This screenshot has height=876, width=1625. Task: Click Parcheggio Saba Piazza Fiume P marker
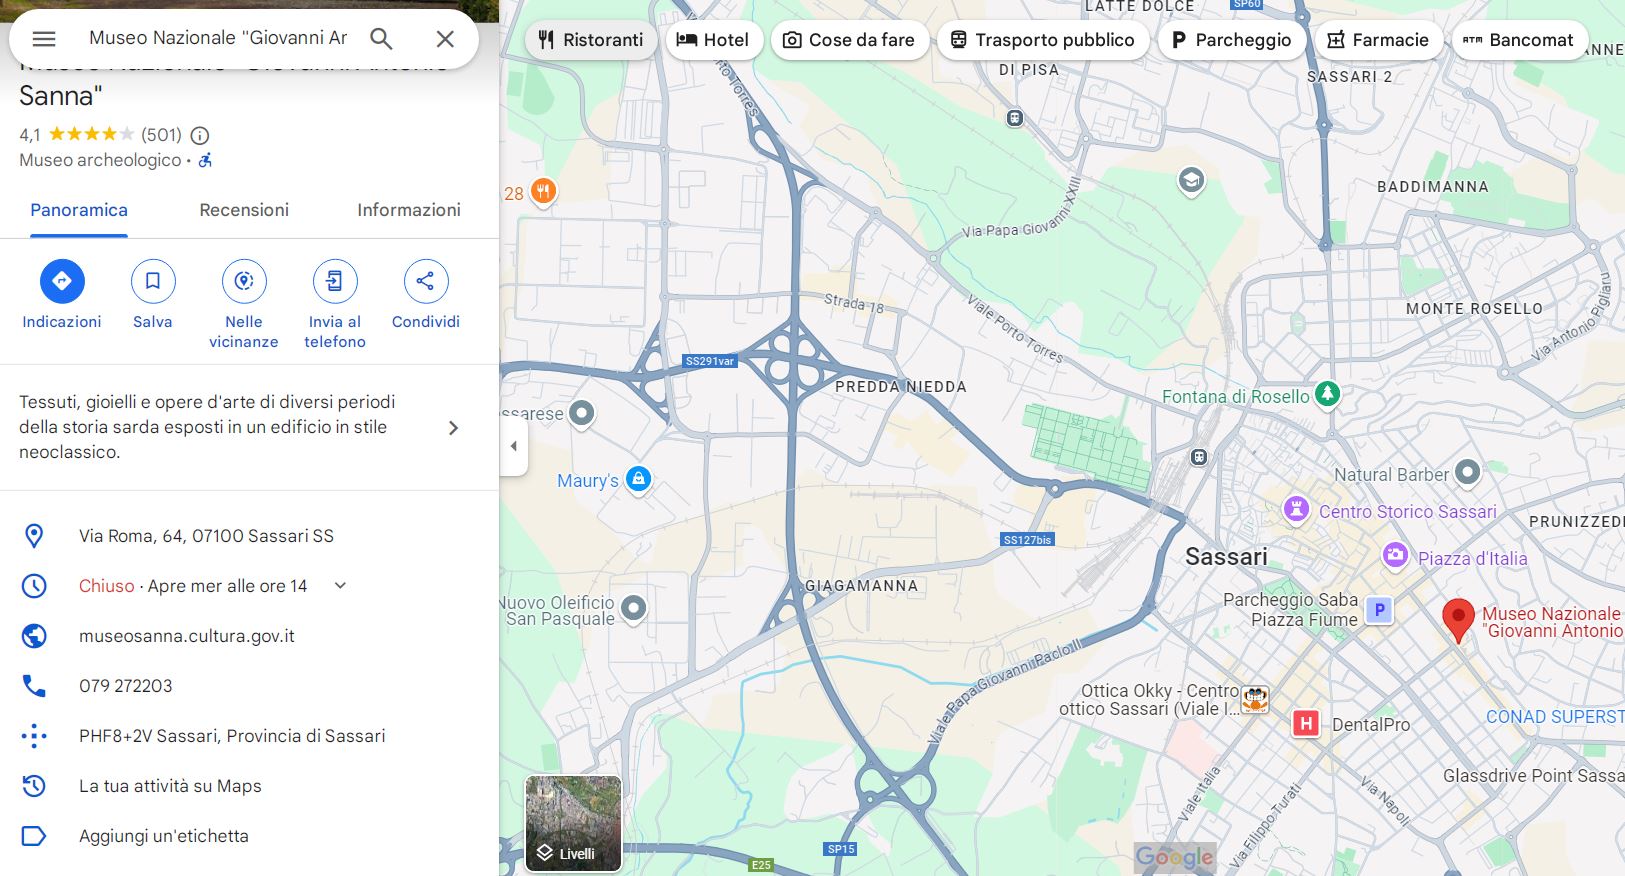[1380, 609]
